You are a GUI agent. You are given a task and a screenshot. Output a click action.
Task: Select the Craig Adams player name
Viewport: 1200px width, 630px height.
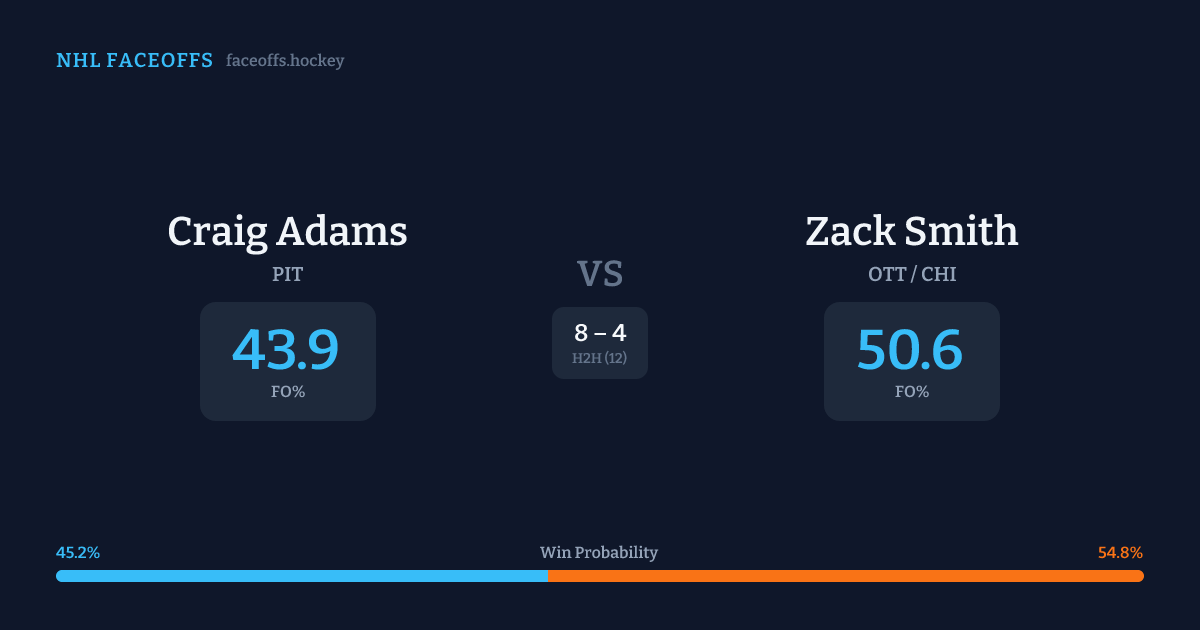point(287,231)
